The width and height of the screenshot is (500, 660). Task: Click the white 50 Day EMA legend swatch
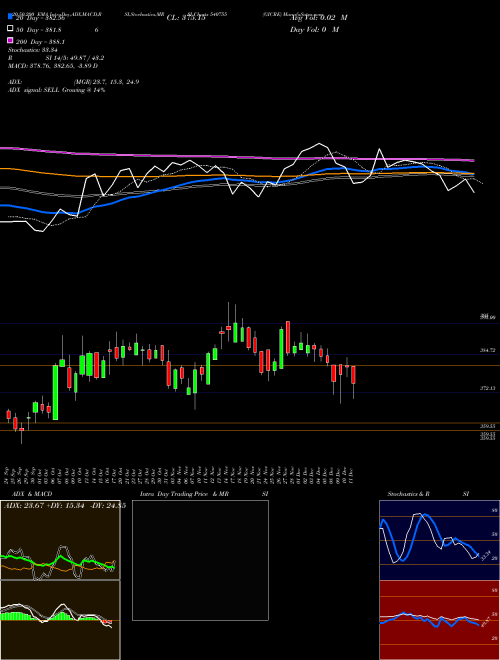(x=11, y=29)
